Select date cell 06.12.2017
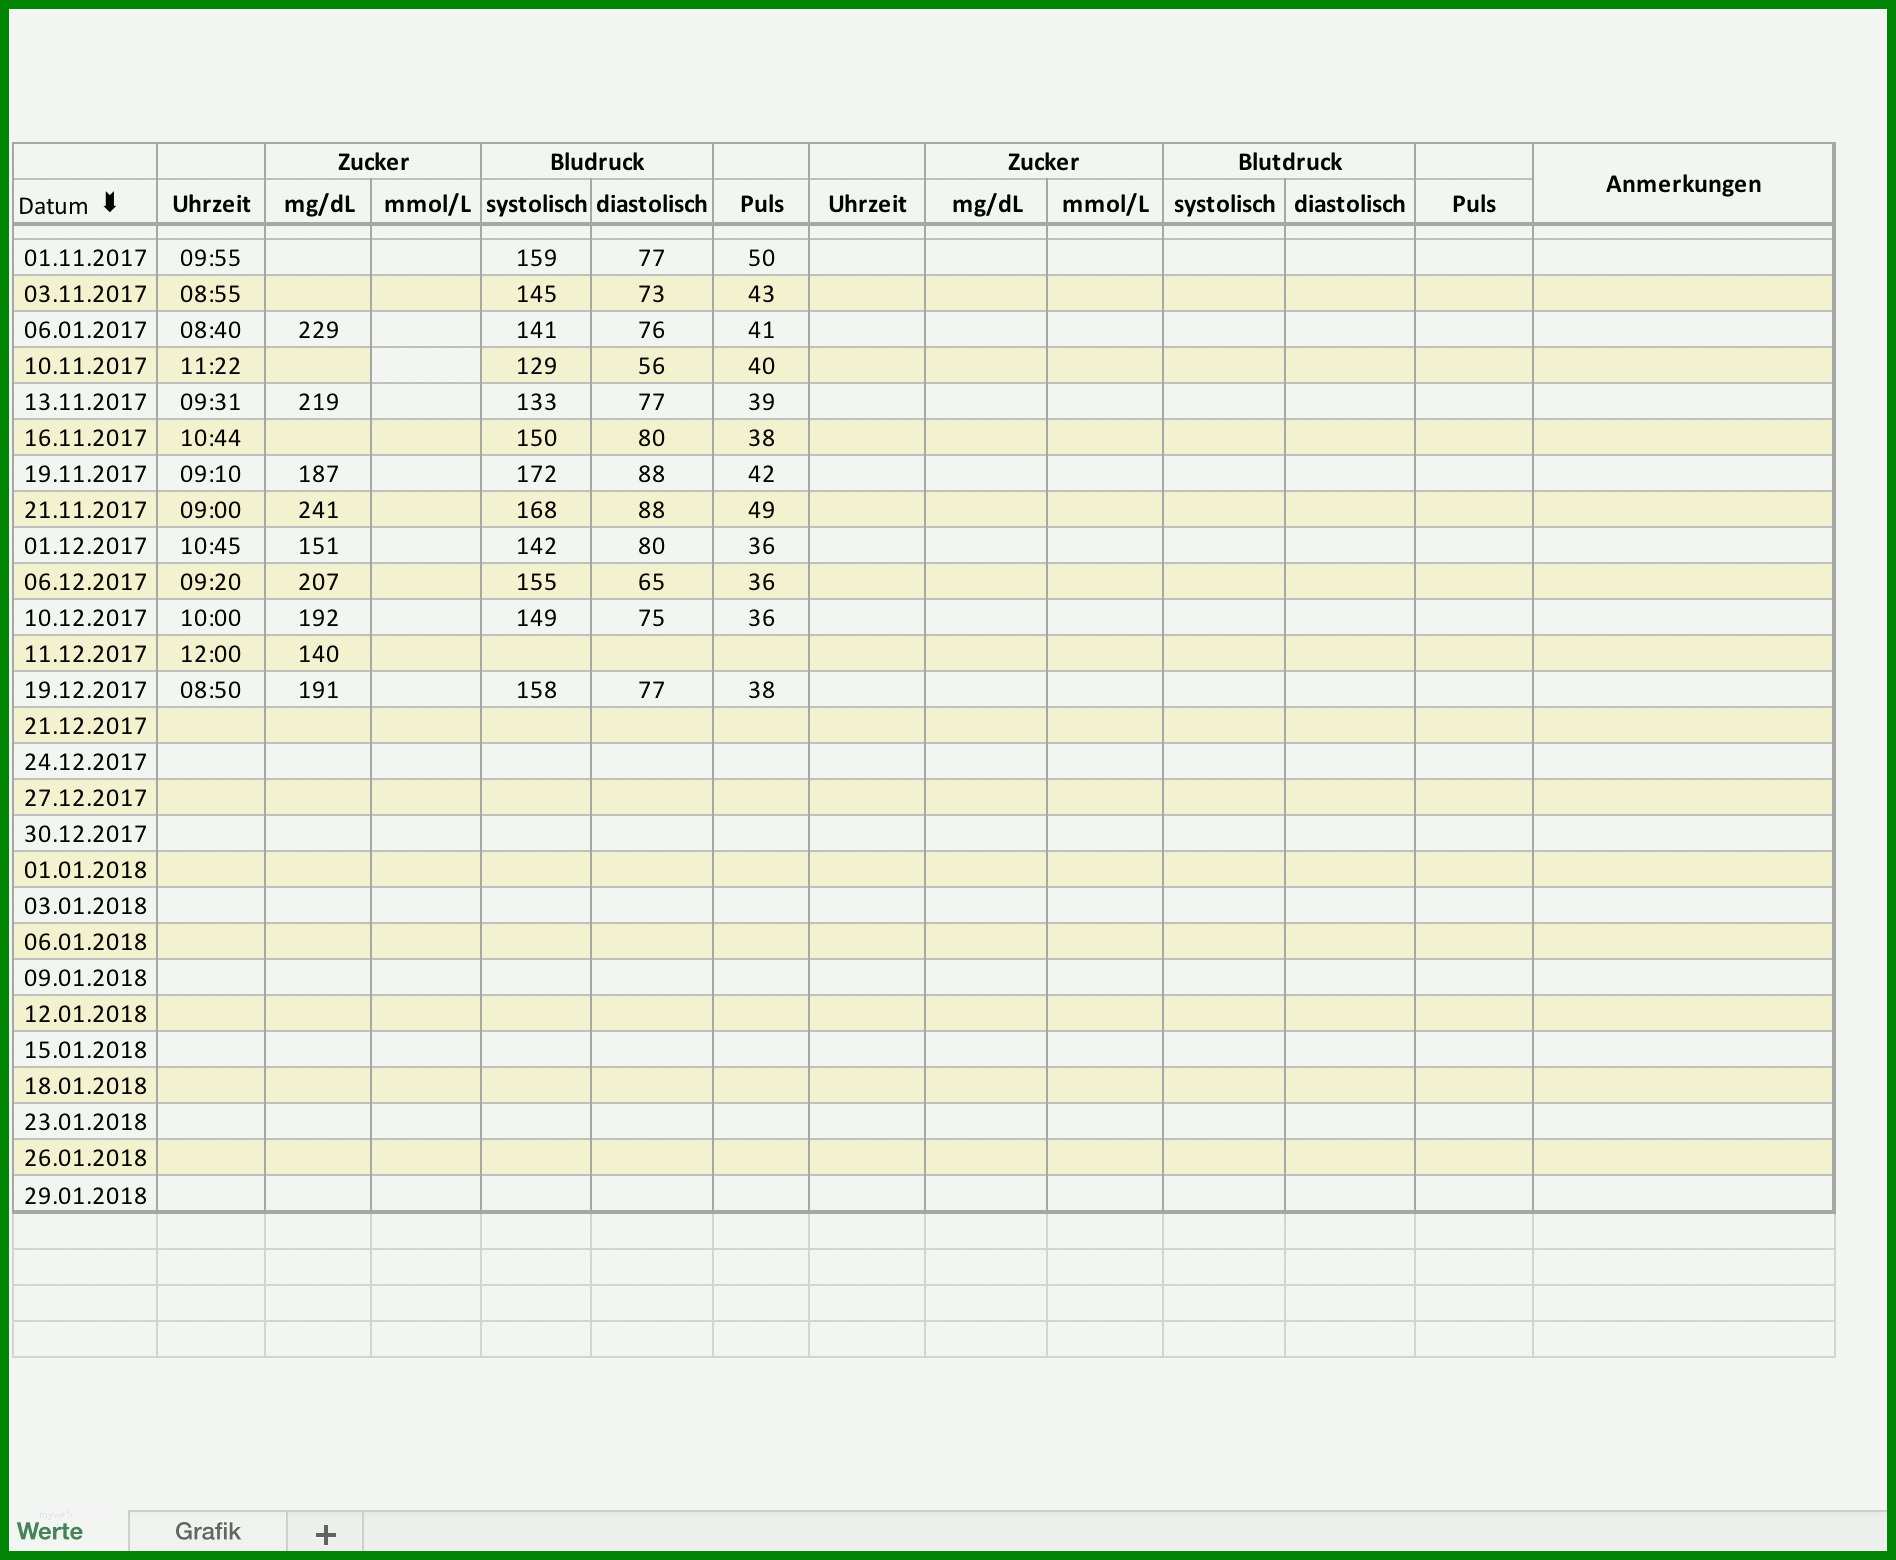This screenshot has height=1560, width=1896. [85, 582]
